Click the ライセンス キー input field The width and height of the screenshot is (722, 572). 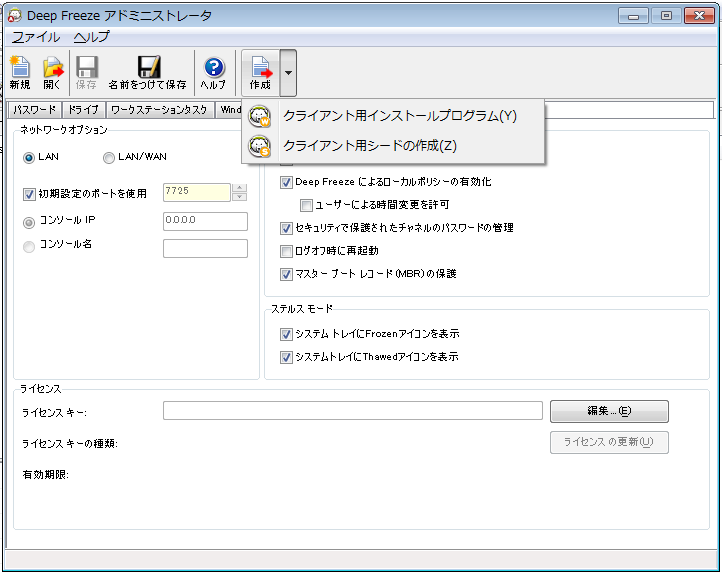coord(353,410)
